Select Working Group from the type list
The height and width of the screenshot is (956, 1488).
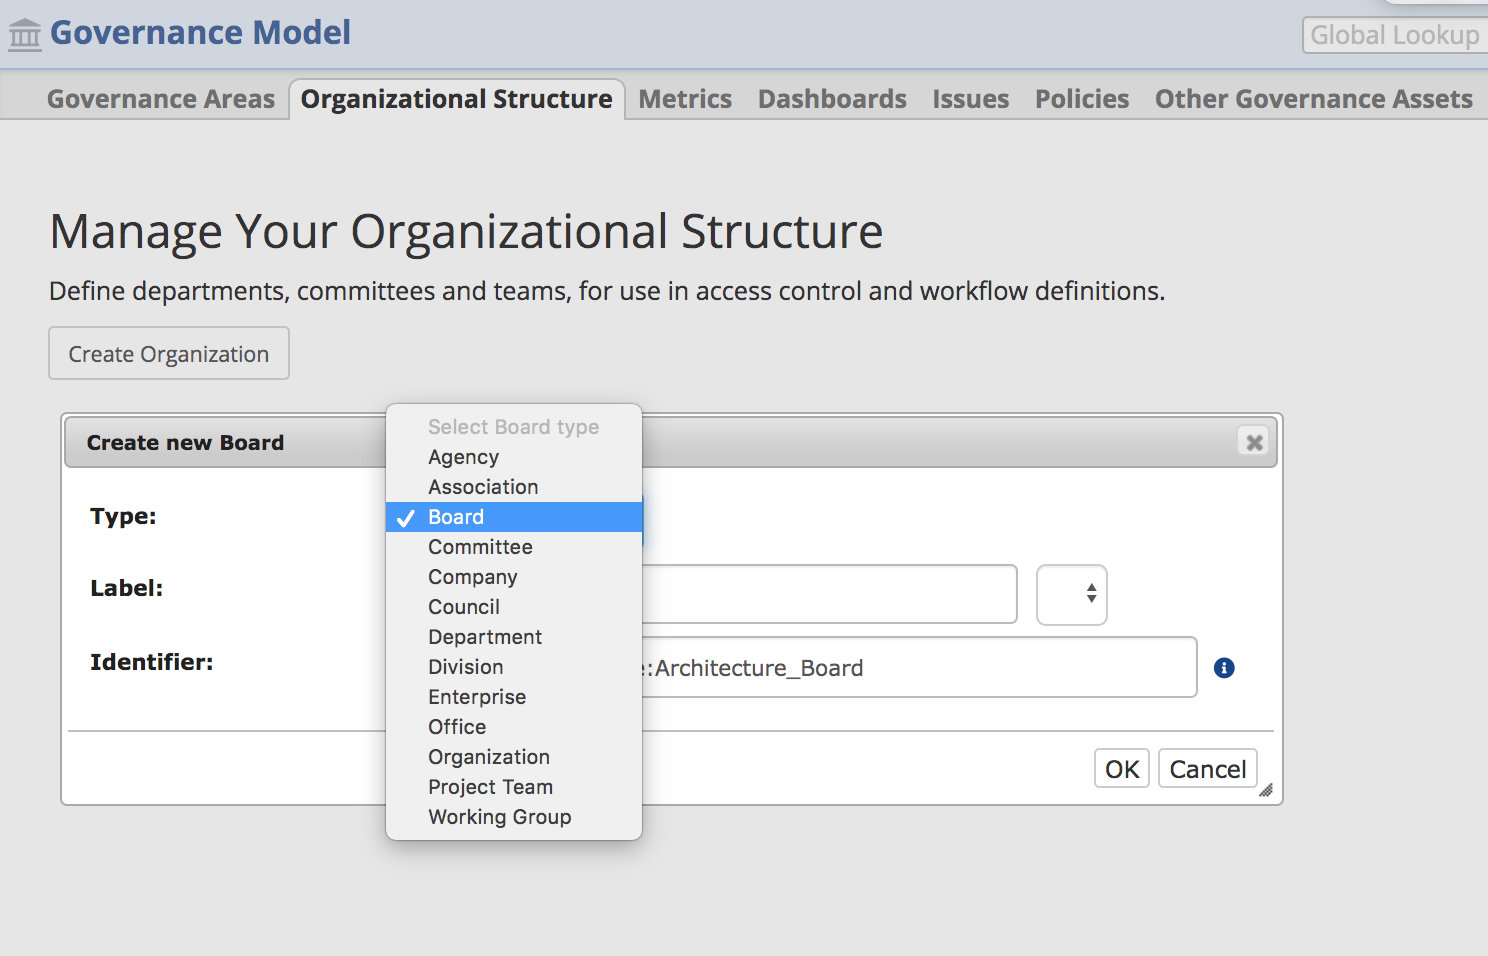coord(499,816)
